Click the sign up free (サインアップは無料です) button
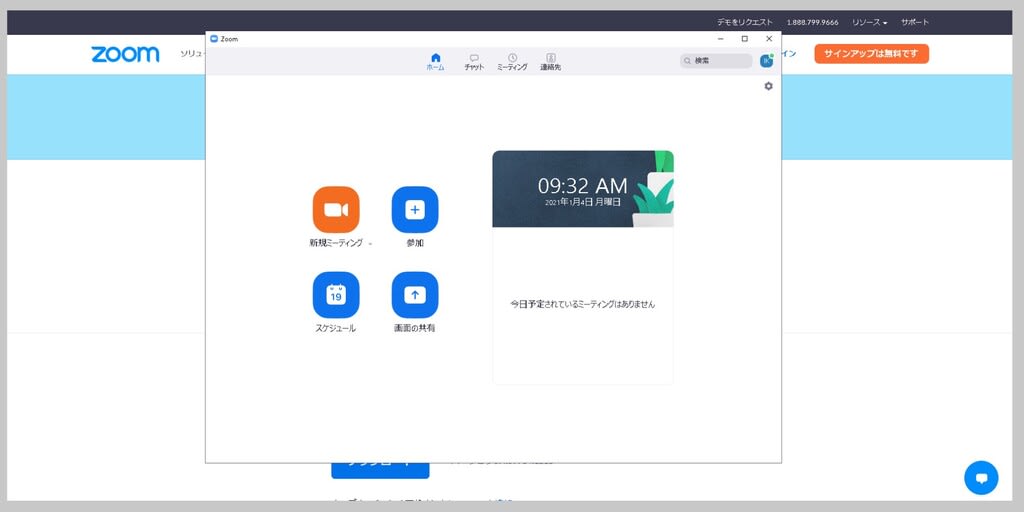The width and height of the screenshot is (1024, 512). pos(871,54)
